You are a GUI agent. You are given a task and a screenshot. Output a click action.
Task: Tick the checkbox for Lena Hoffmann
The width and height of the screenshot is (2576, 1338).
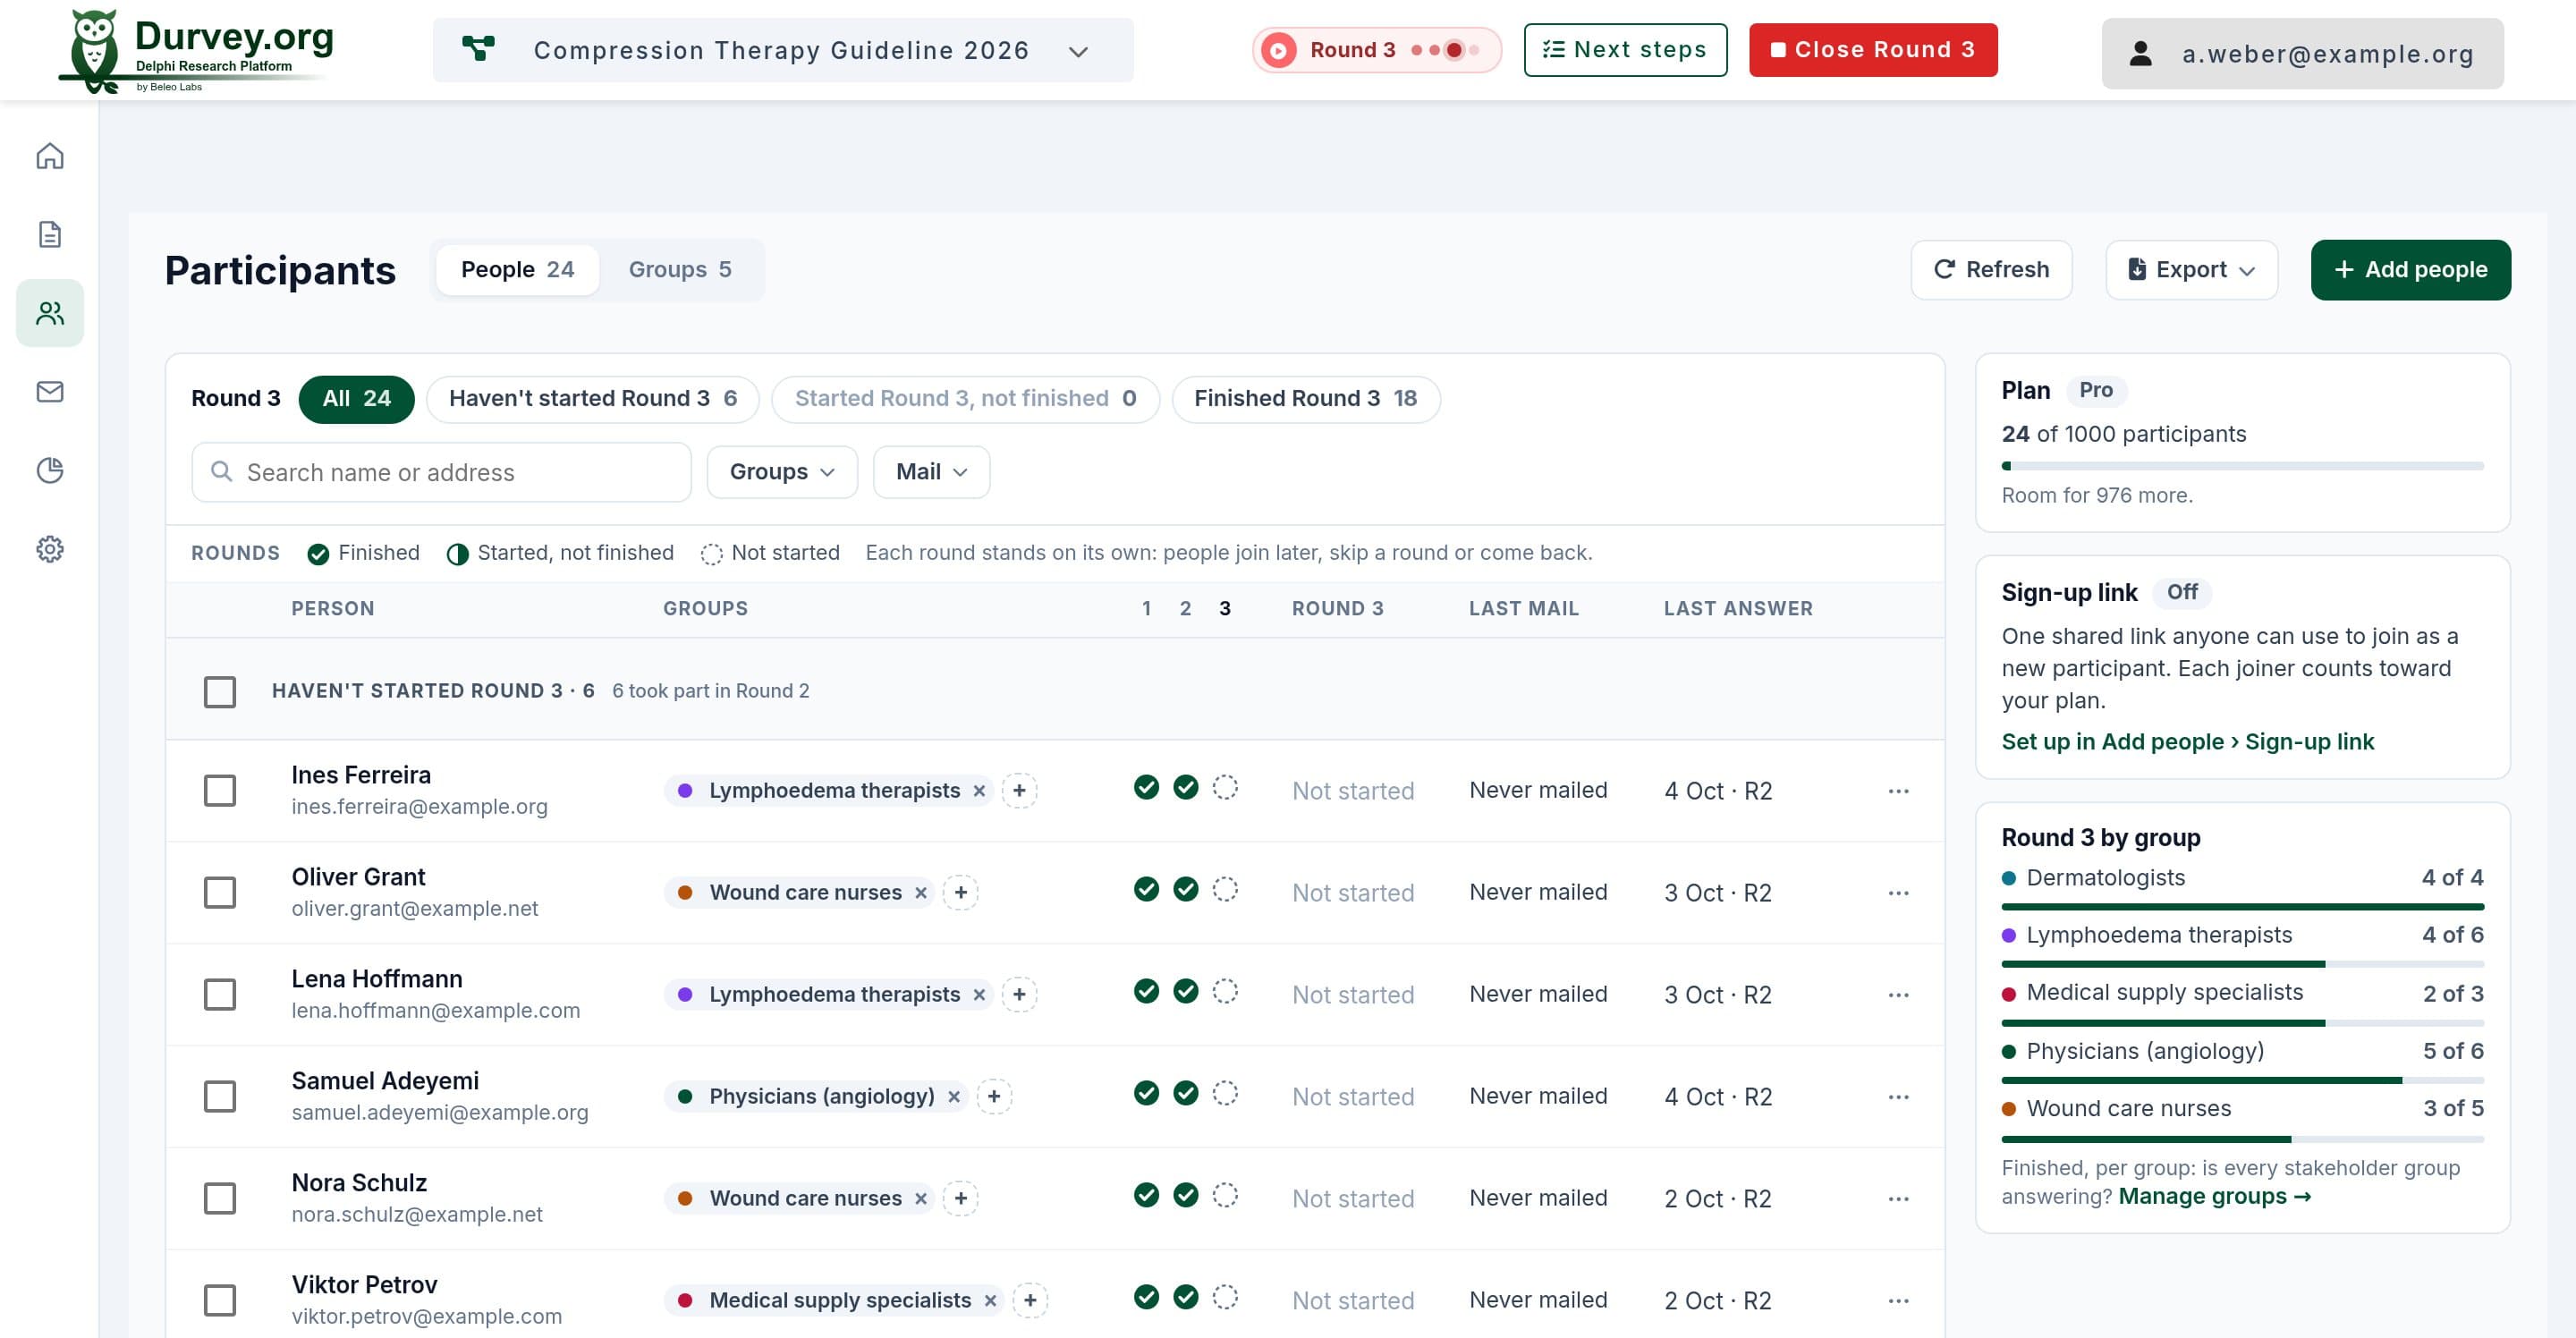point(220,995)
